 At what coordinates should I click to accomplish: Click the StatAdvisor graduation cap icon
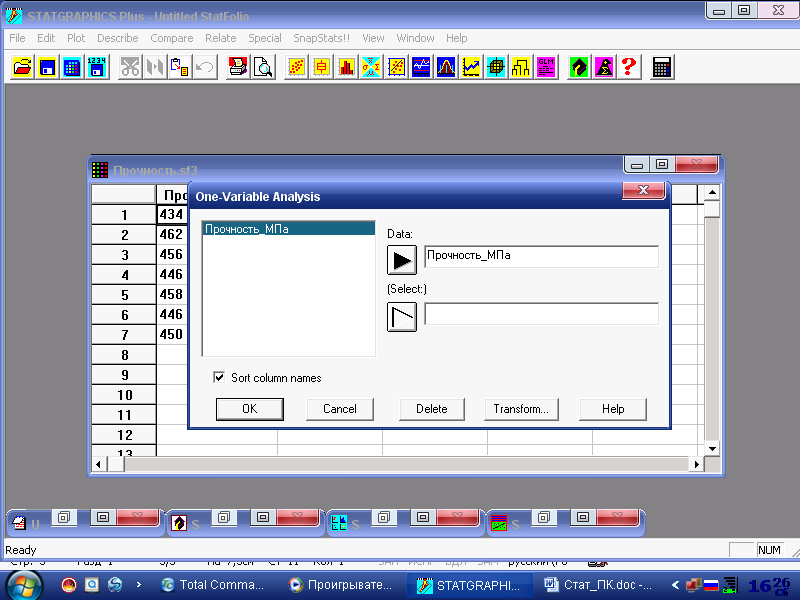point(579,67)
